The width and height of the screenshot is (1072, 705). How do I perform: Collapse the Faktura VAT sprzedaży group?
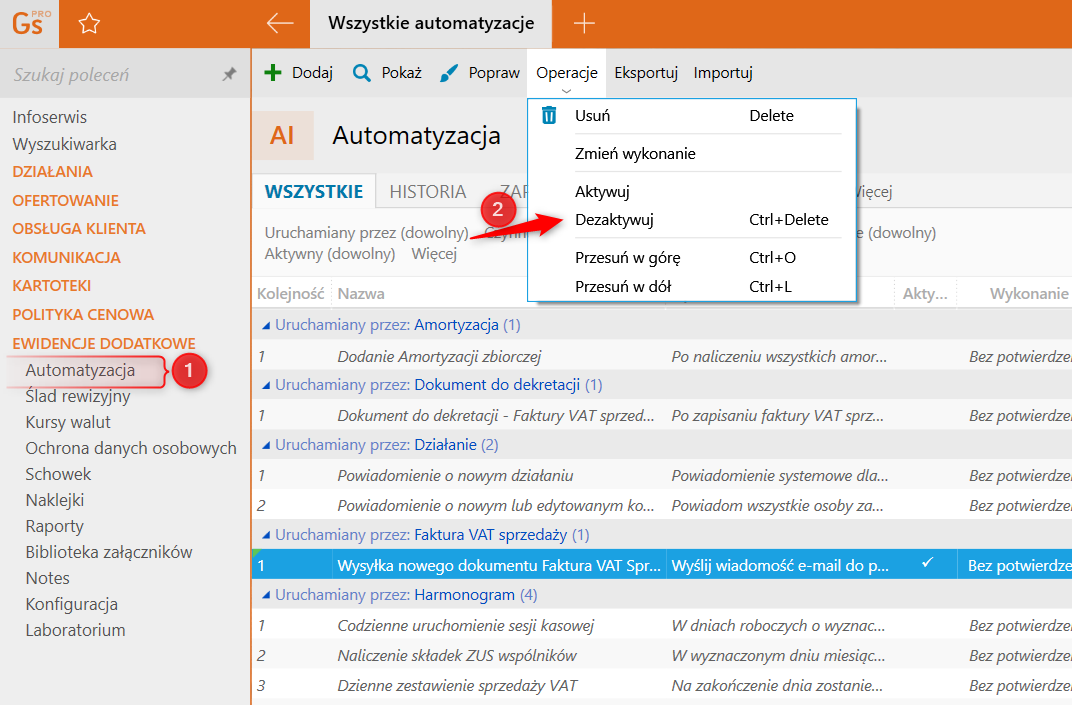coord(266,535)
